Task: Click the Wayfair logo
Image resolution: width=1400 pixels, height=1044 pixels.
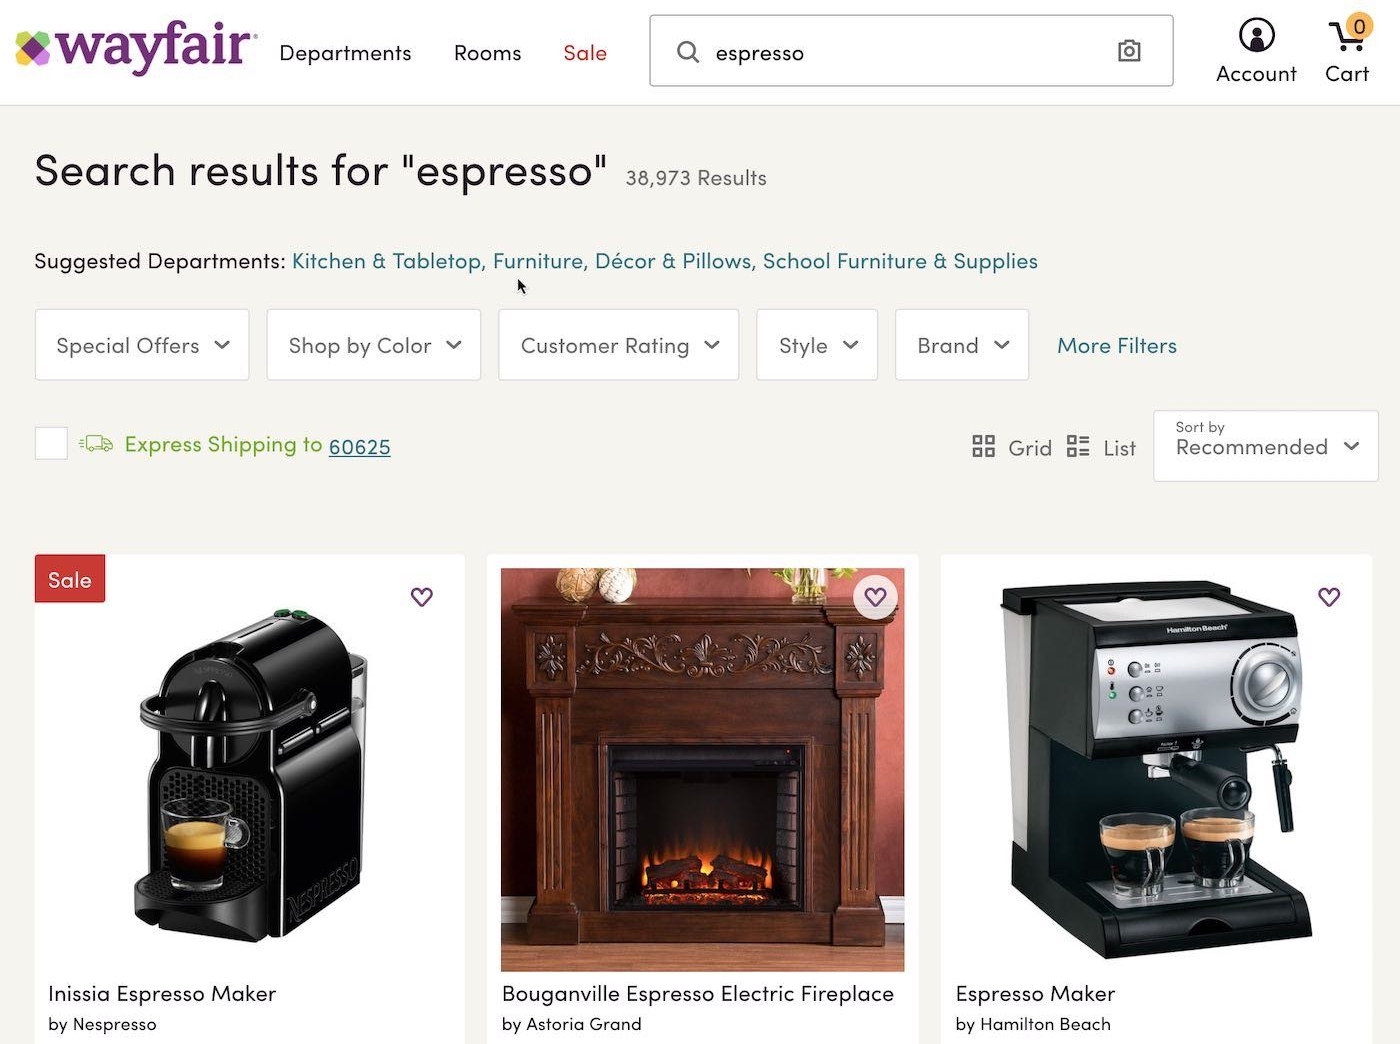Action: (136, 47)
